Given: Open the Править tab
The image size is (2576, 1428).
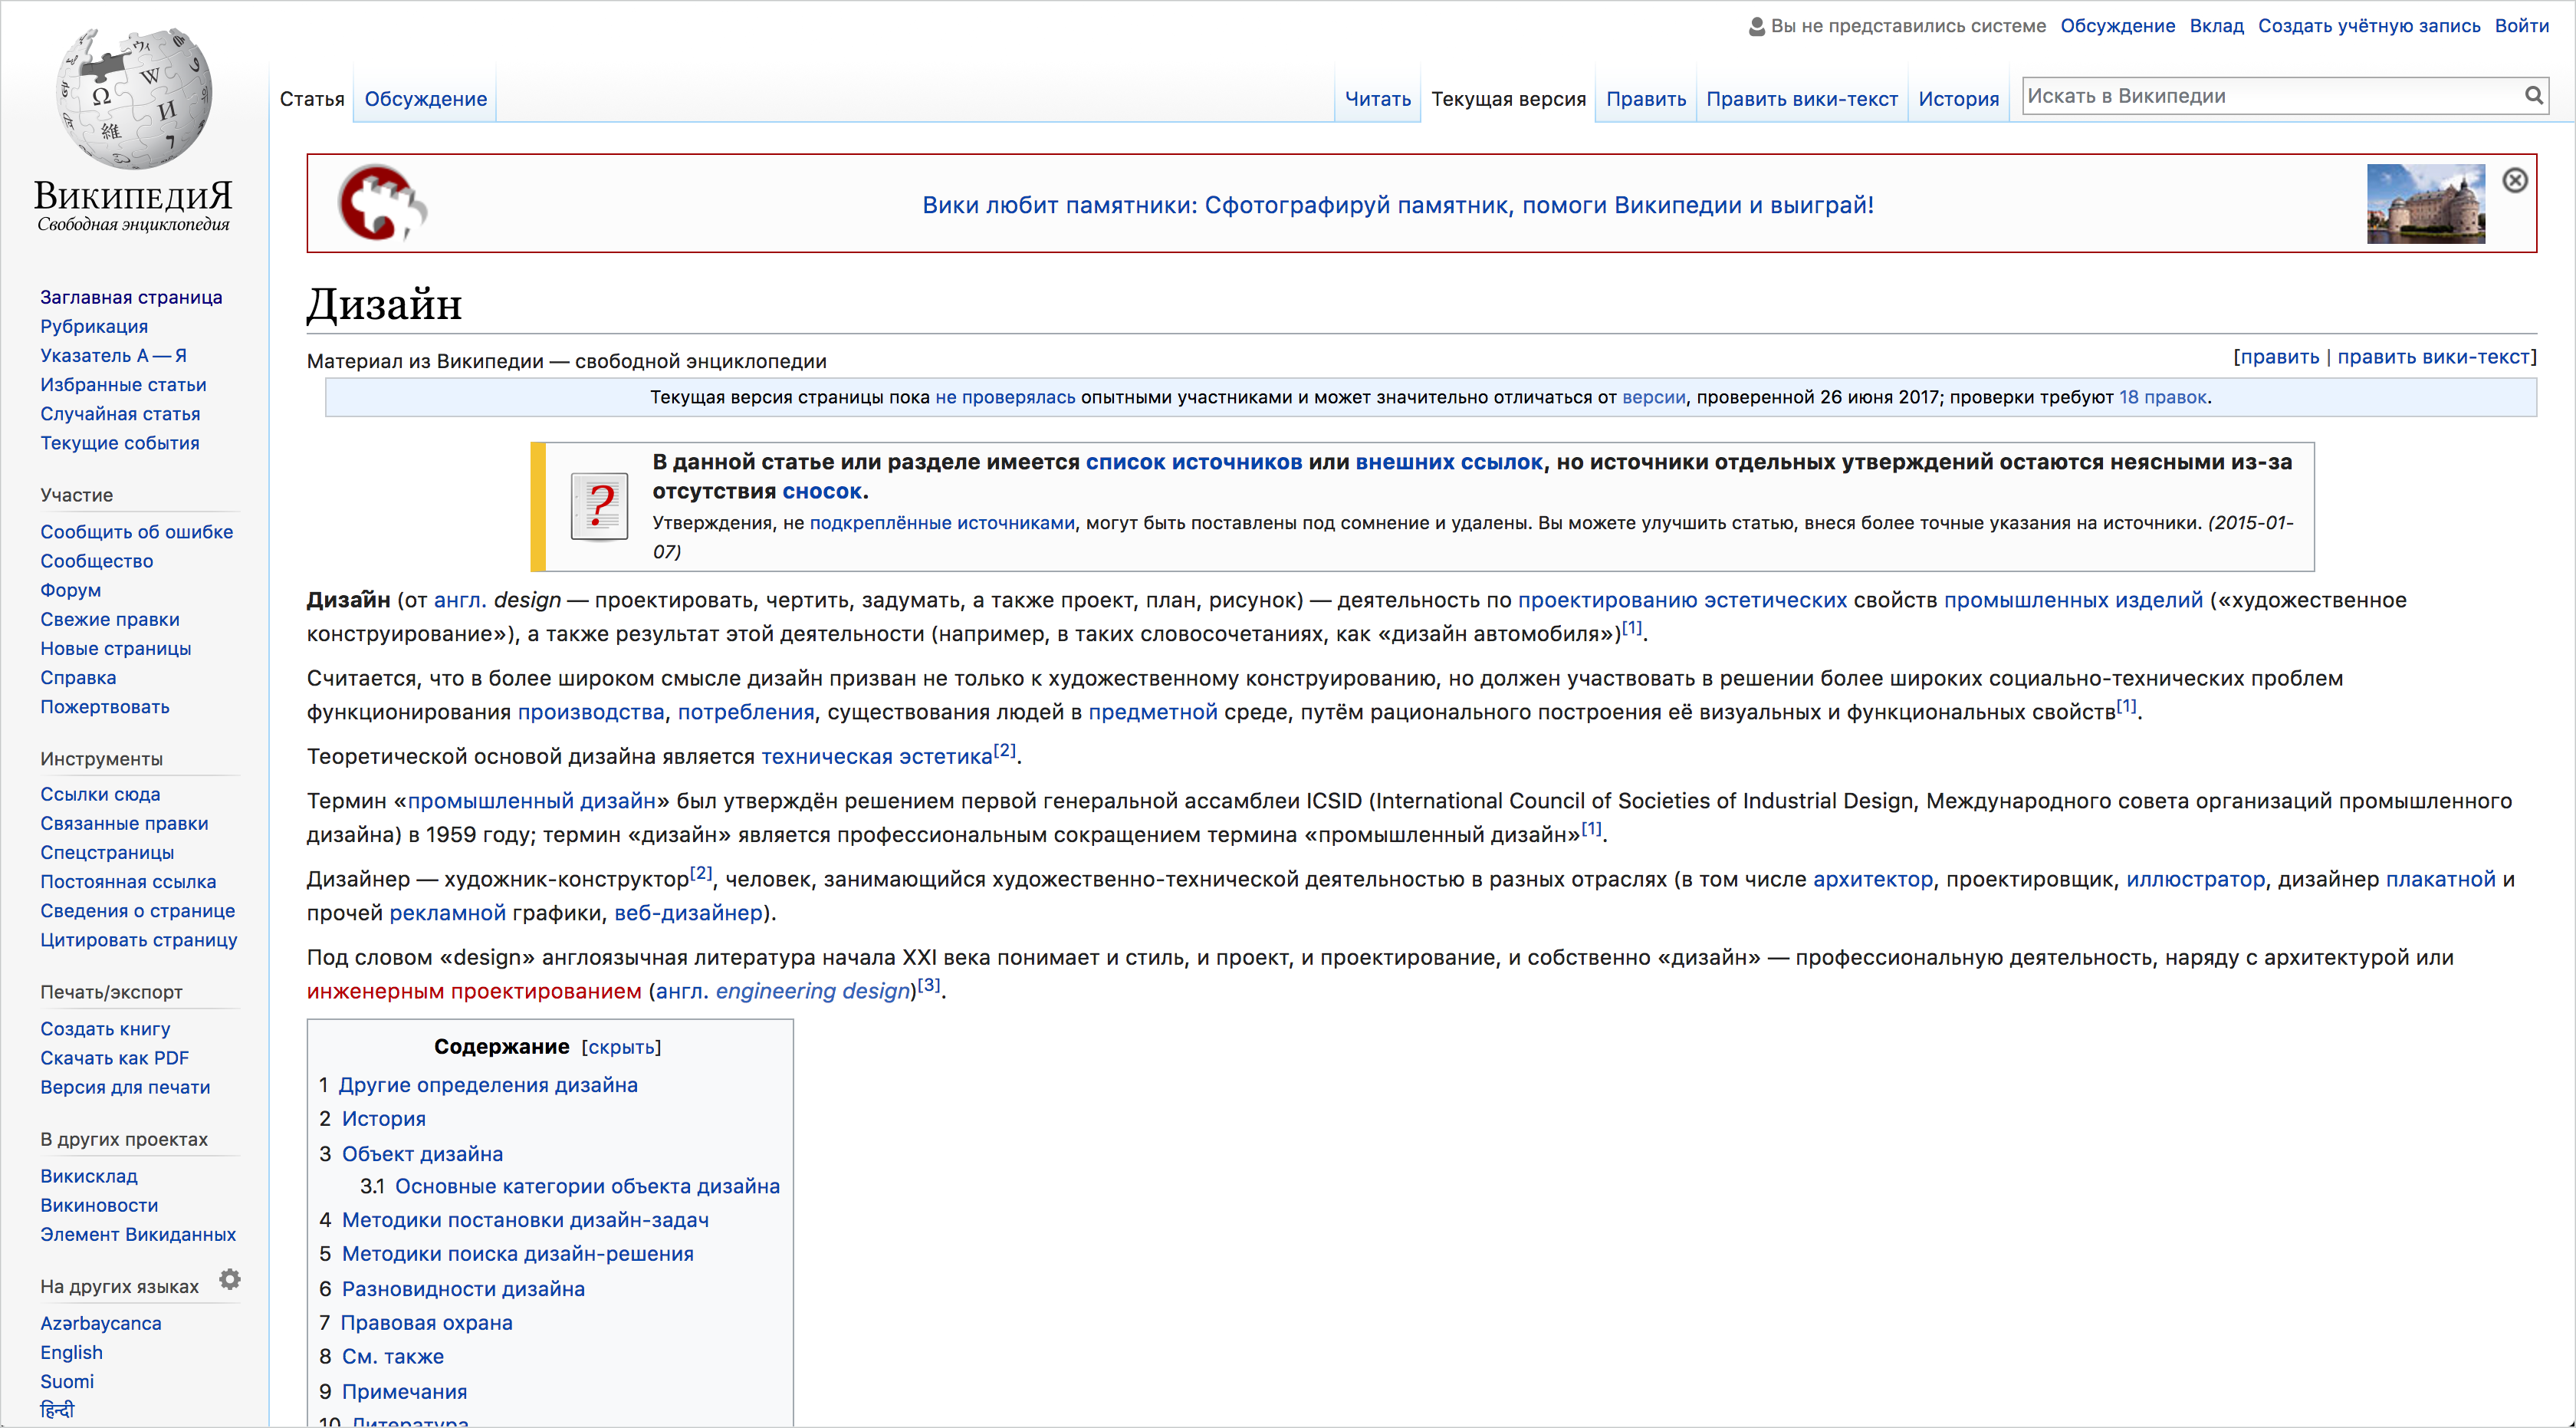Looking at the screenshot, I should (x=1645, y=99).
